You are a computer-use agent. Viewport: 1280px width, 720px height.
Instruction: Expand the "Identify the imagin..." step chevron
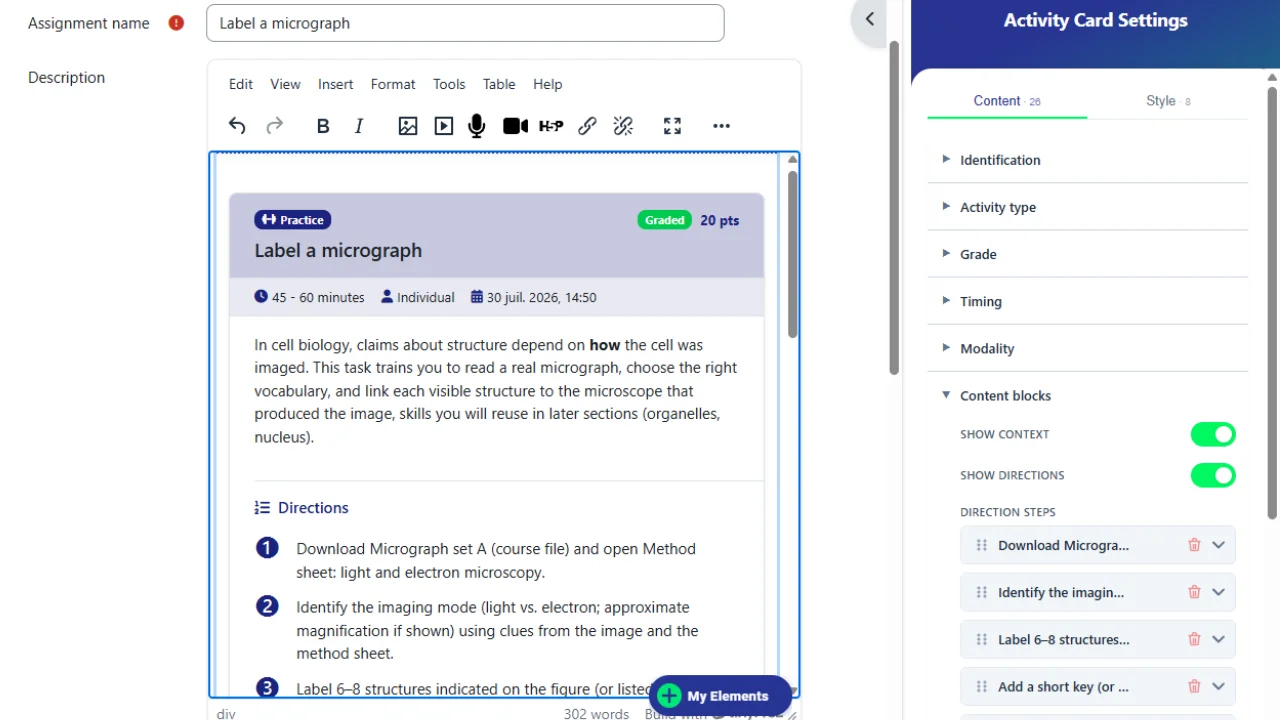pyautogui.click(x=1218, y=592)
